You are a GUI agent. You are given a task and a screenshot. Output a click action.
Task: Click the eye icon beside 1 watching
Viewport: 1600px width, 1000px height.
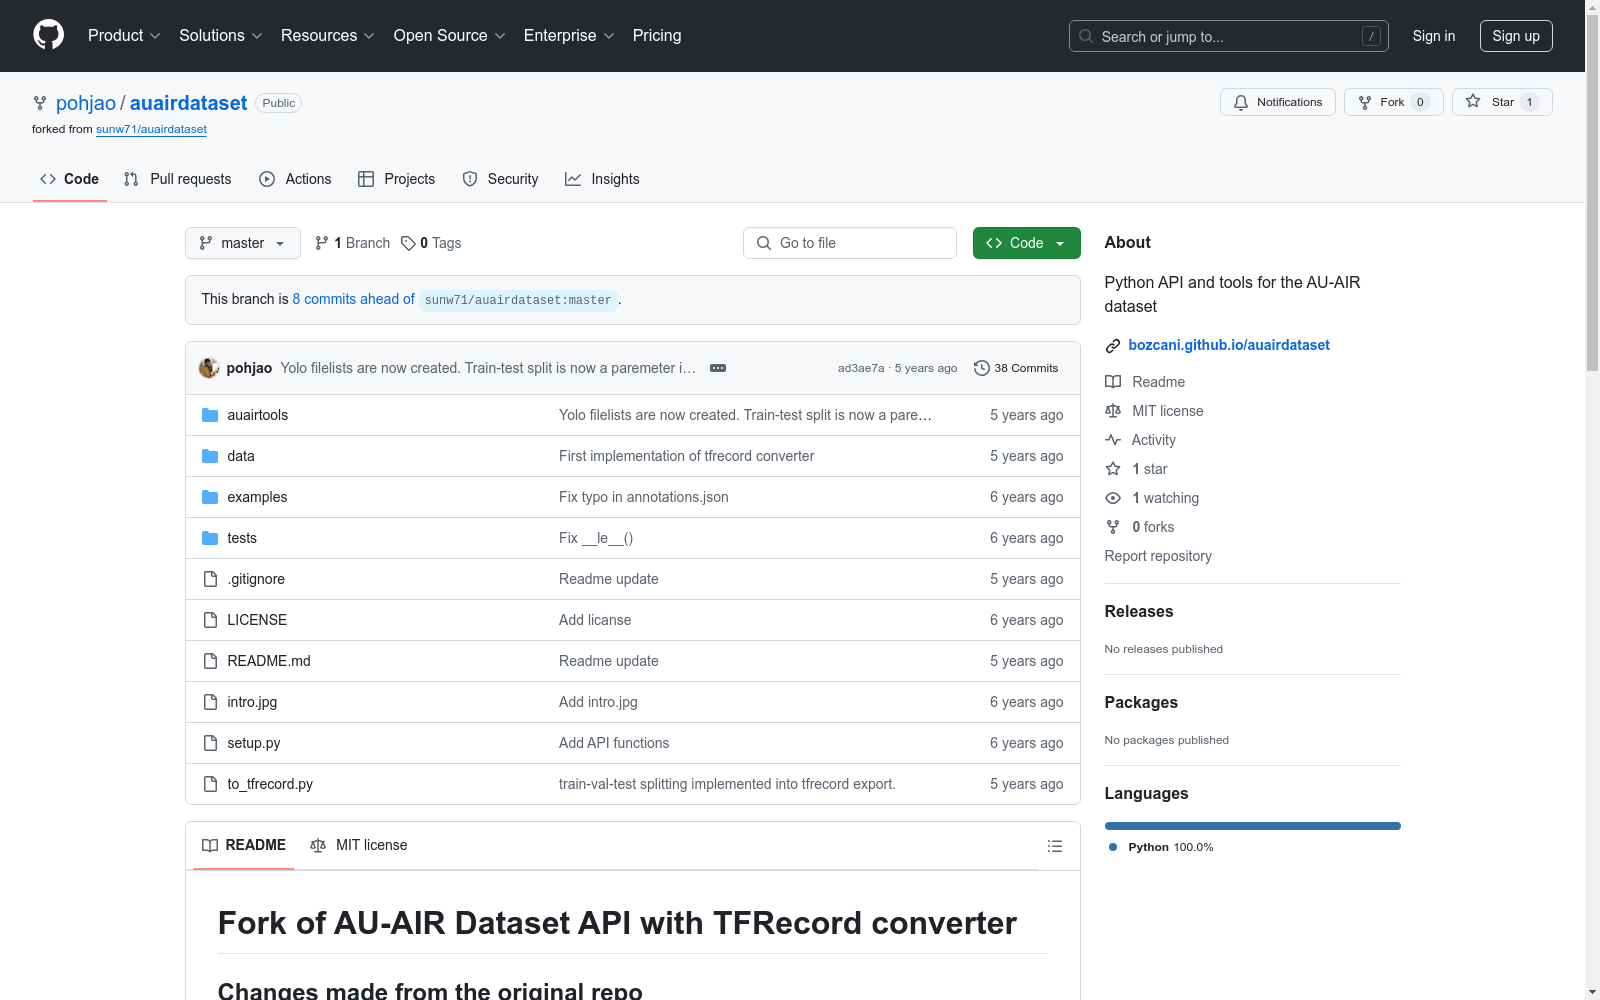tap(1113, 498)
